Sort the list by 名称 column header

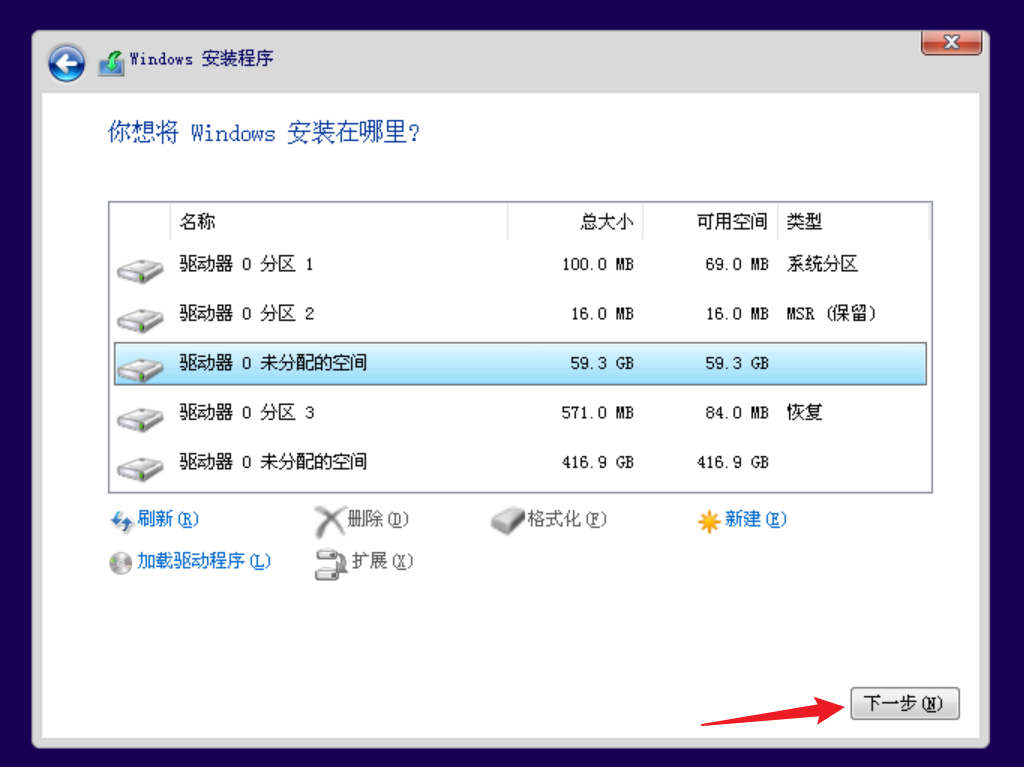[339, 221]
